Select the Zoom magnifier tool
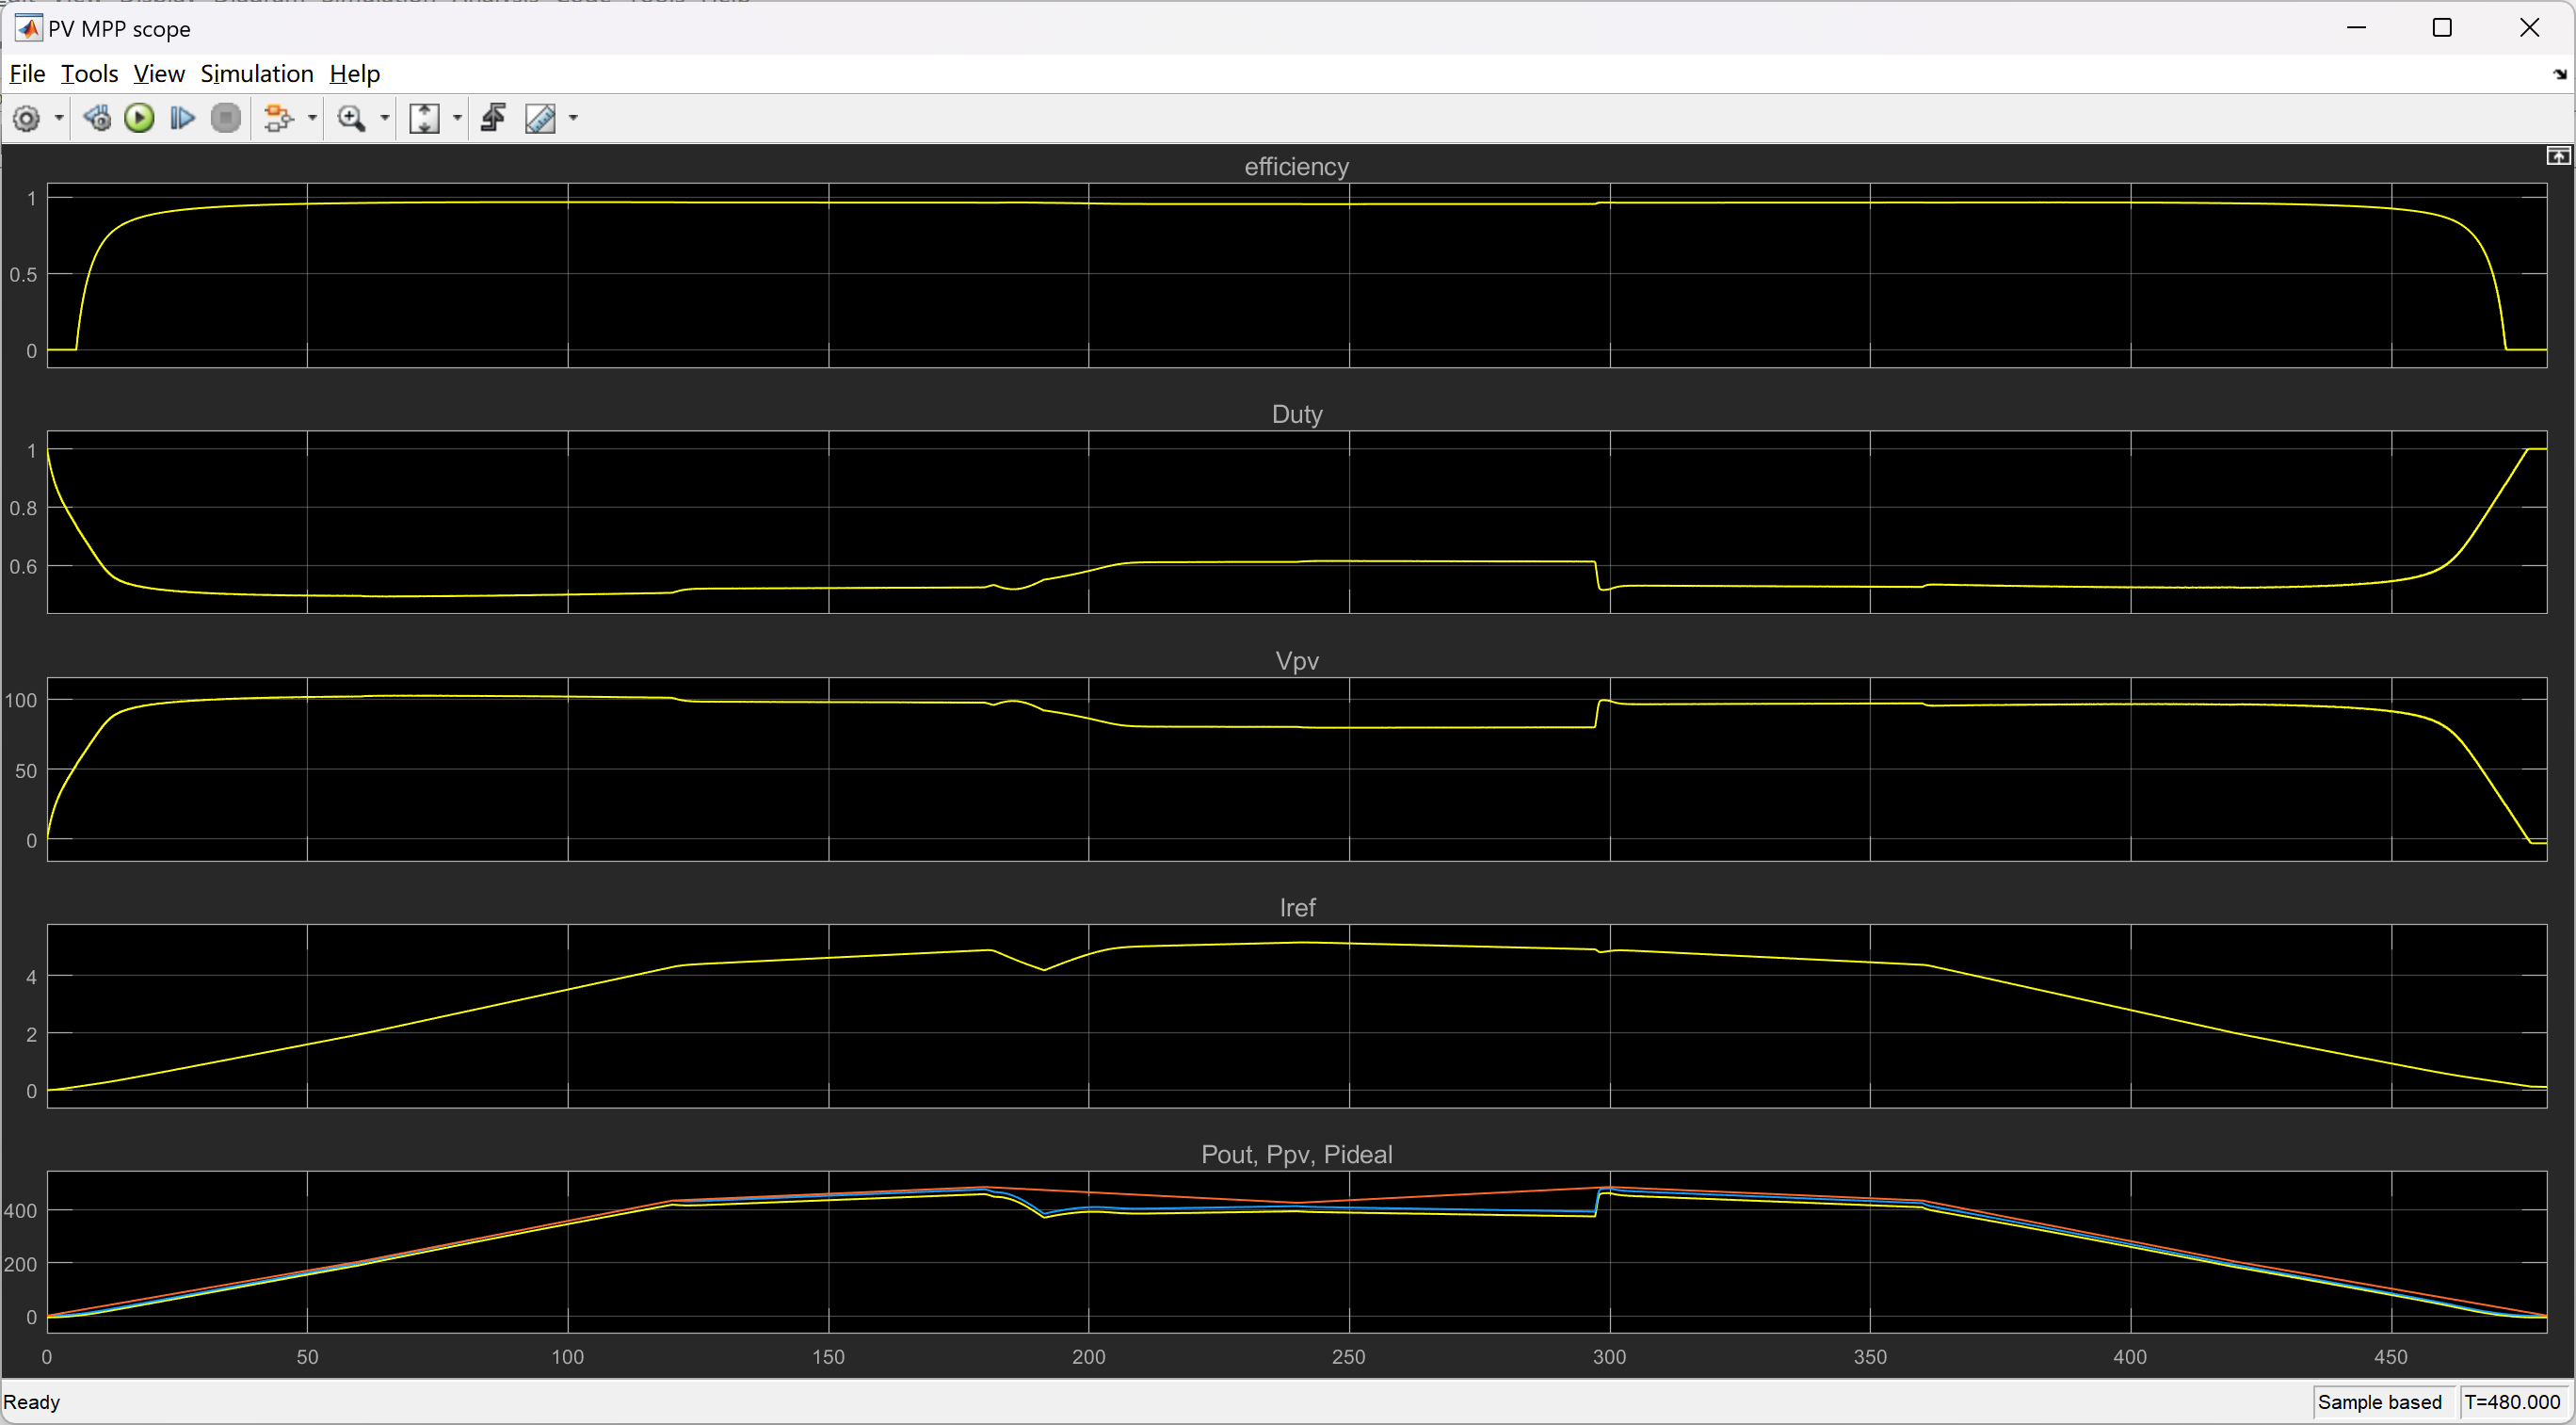Viewport: 2576px width, 1425px height. 351,119
